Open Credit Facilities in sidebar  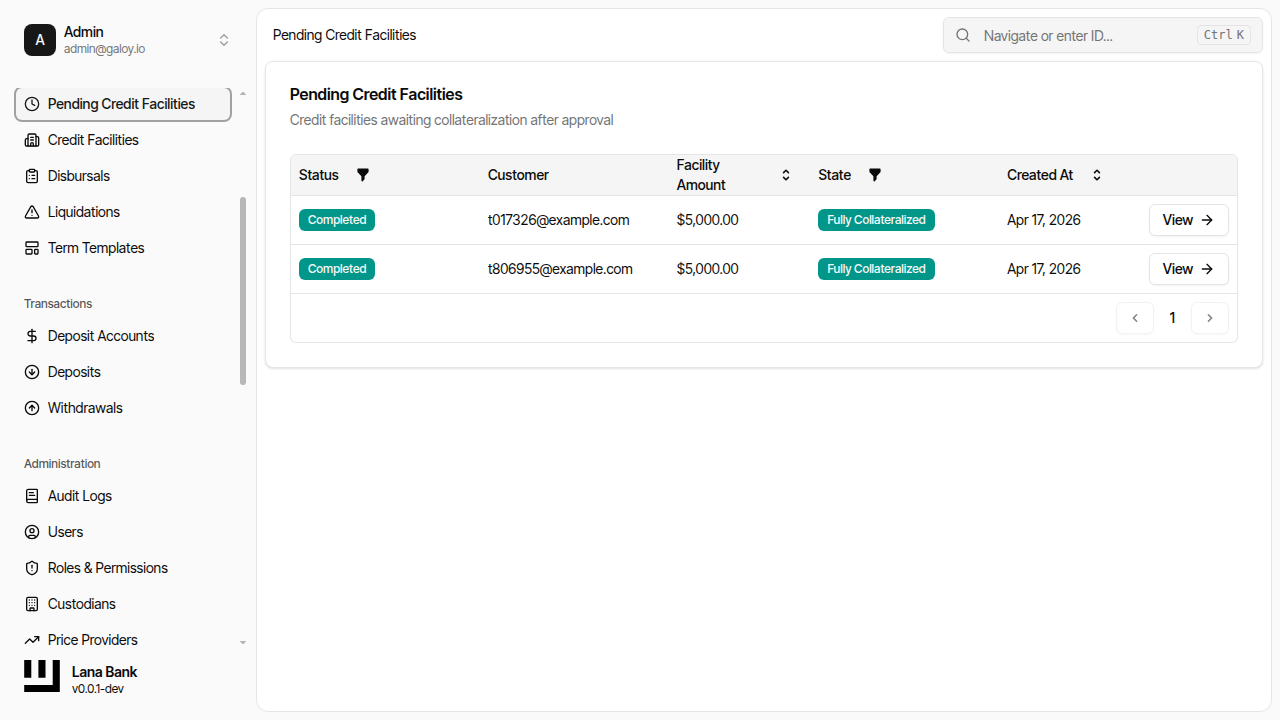tap(93, 140)
